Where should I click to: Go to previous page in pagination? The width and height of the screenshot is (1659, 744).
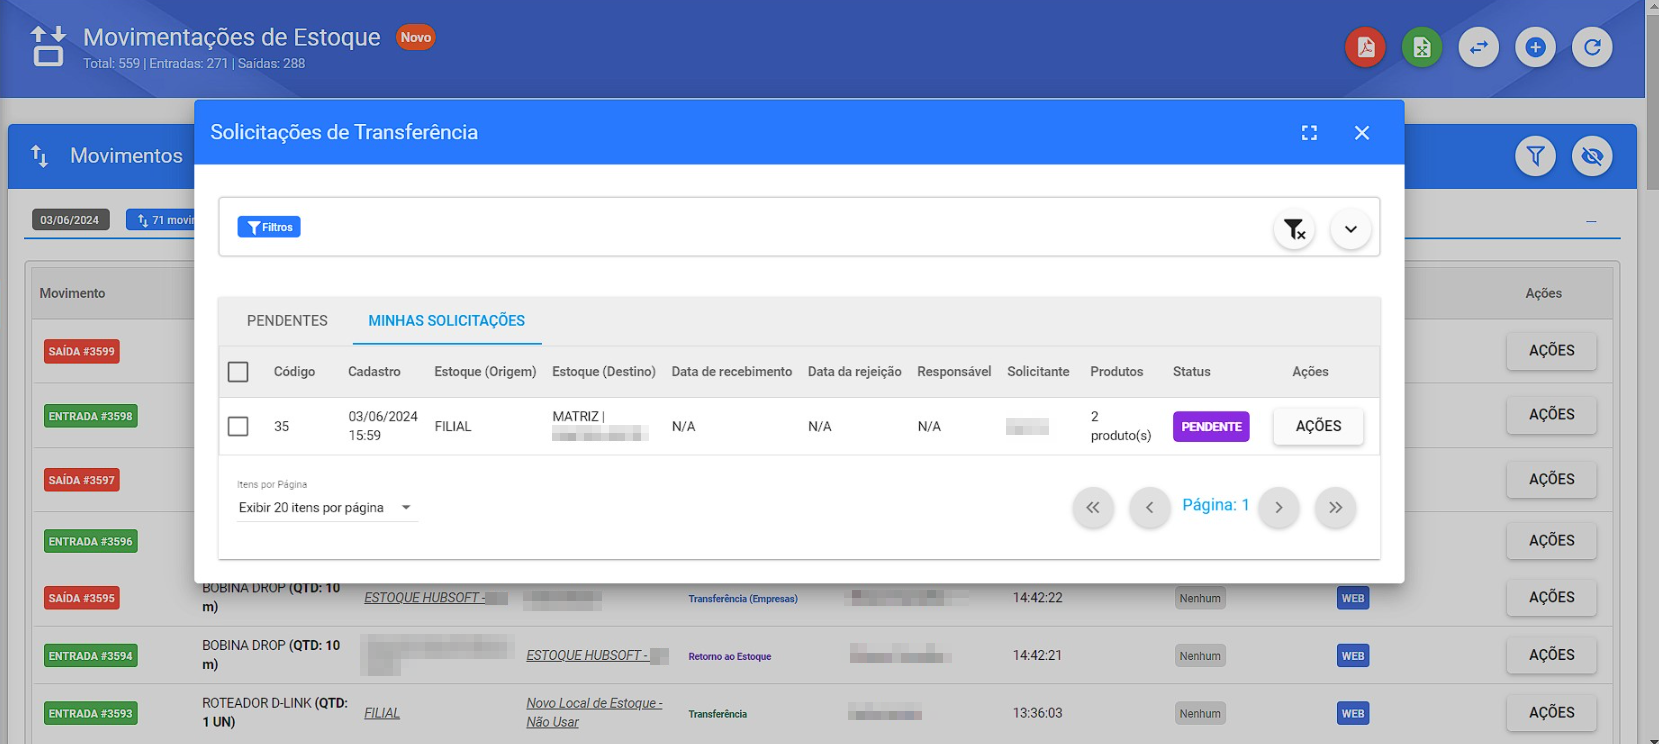click(1150, 508)
